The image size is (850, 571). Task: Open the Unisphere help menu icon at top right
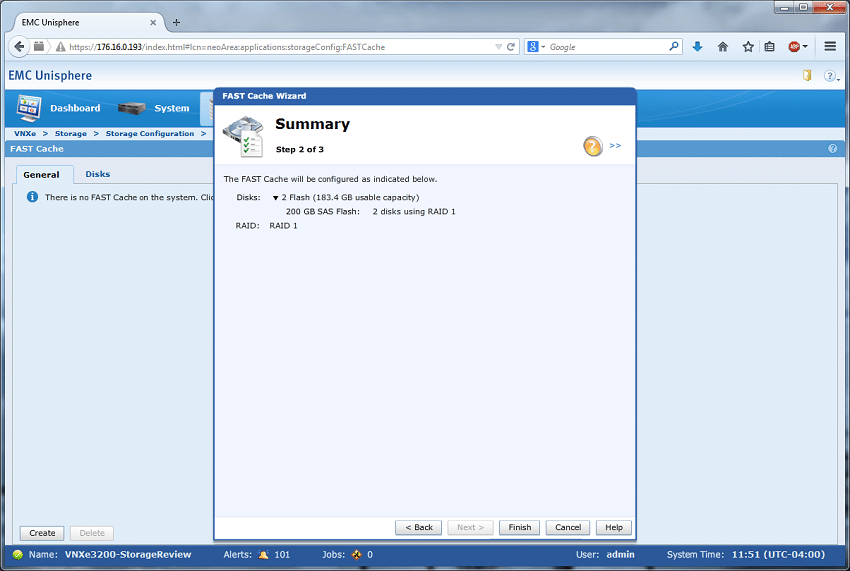830,76
